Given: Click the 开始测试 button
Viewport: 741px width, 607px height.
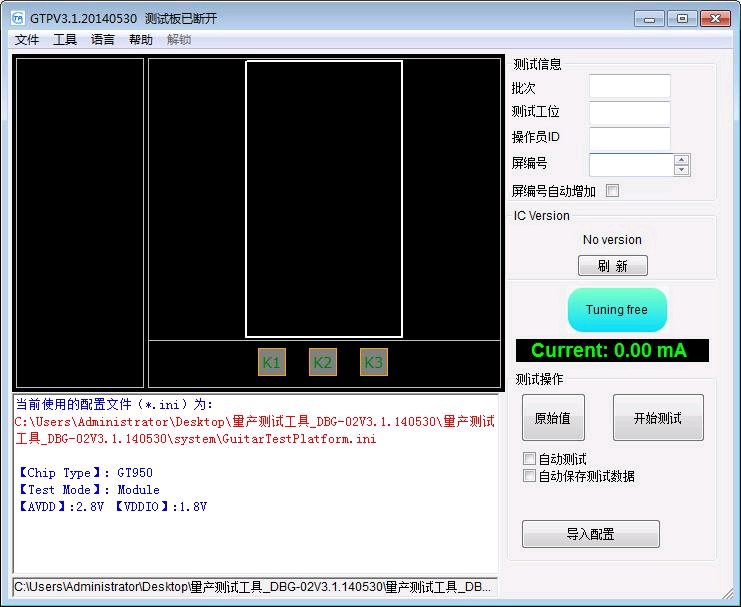Looking at the screenshot, I should click(x=658, y=418).
